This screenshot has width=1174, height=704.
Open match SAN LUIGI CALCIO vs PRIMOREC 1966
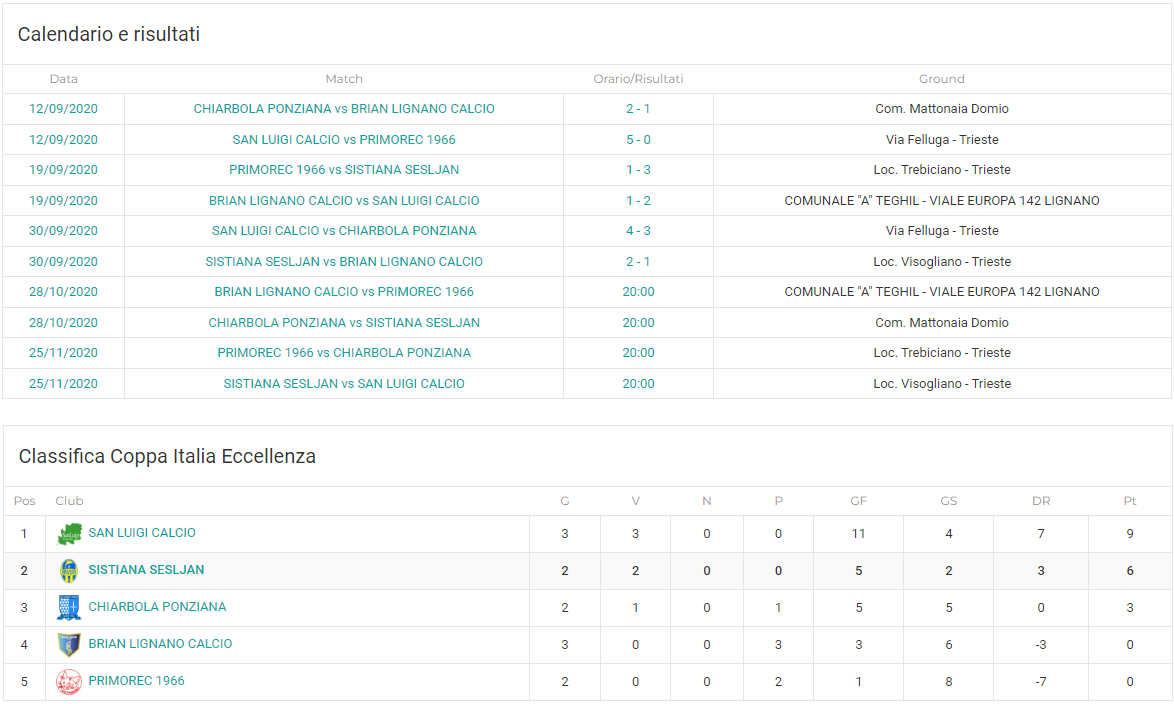coord(344,139)
